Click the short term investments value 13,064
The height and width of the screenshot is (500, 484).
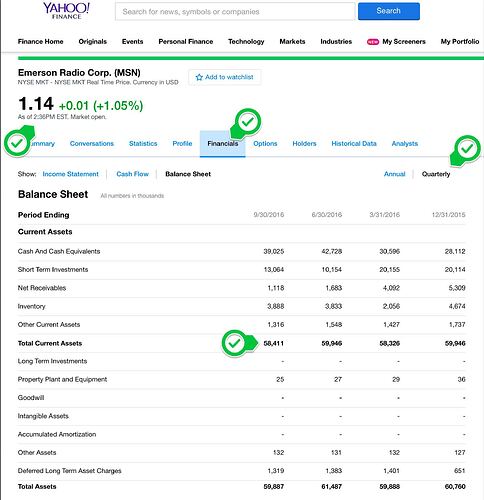tap(274, 270)
